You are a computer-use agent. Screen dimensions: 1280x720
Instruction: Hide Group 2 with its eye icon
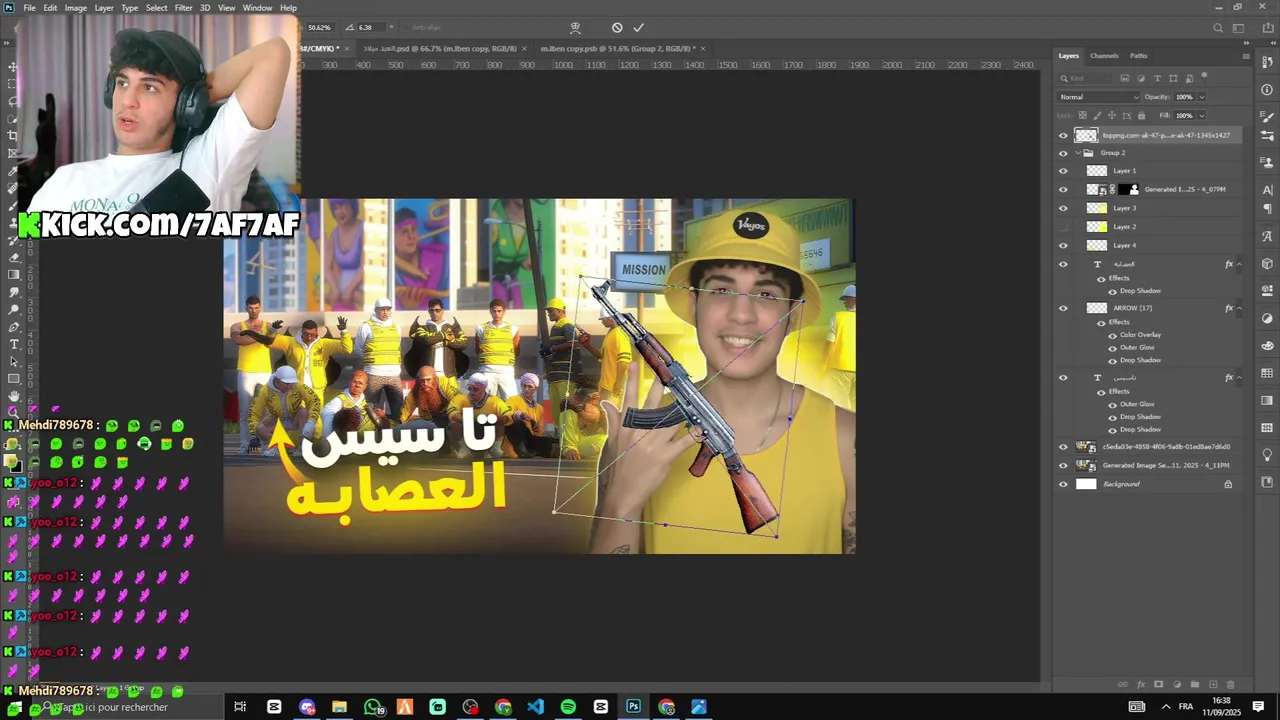click(x=1063, y=153)
